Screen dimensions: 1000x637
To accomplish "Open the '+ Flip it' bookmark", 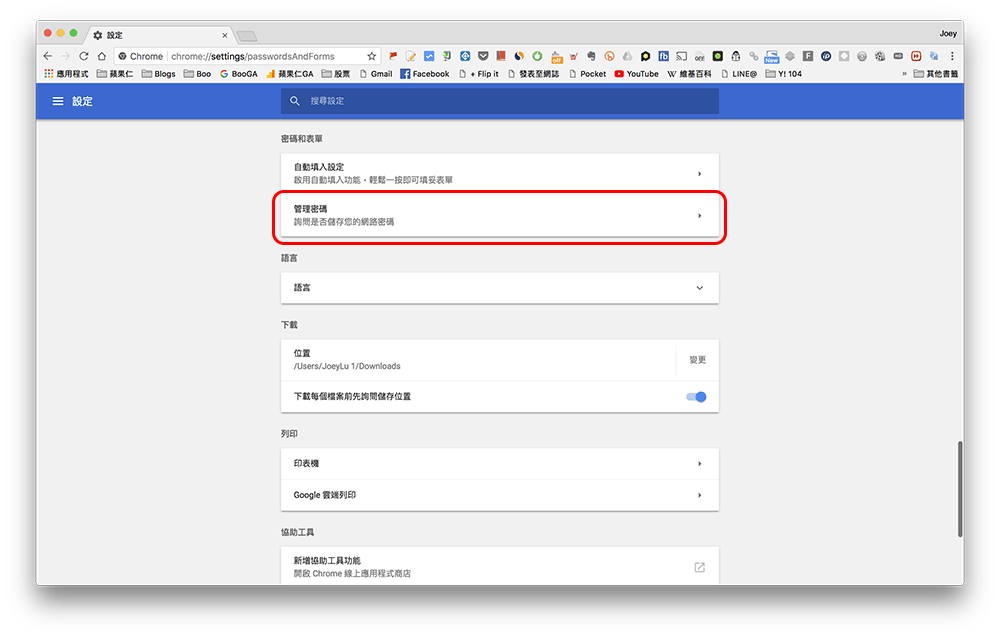I will (x=478, y=74).
